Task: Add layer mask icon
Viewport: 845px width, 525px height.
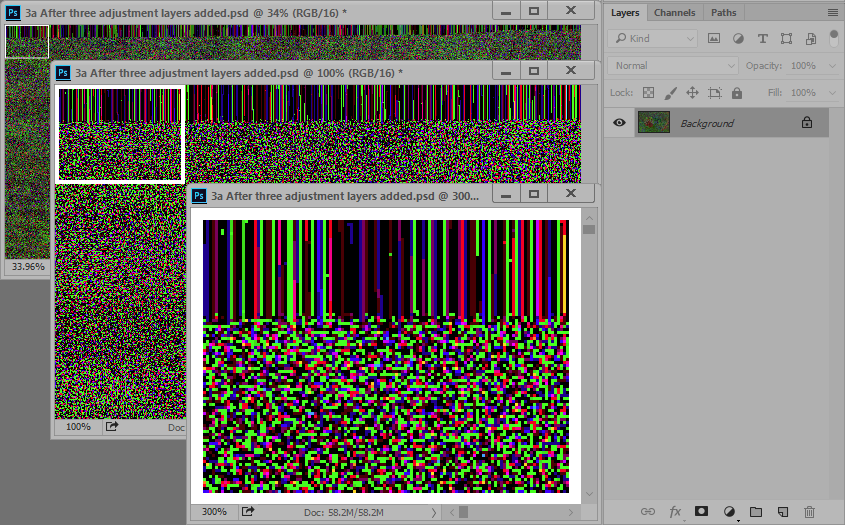Action: (701, 511)
